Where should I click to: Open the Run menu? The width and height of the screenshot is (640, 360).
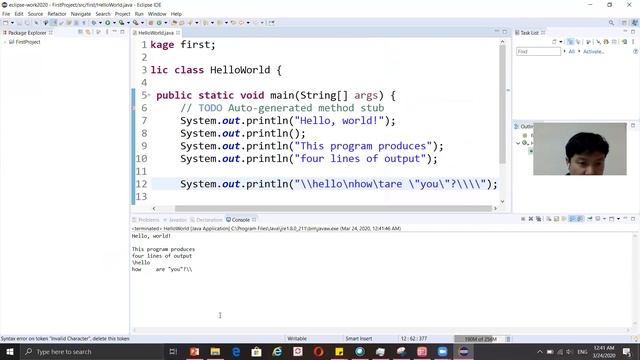click(x=139, y=14)
